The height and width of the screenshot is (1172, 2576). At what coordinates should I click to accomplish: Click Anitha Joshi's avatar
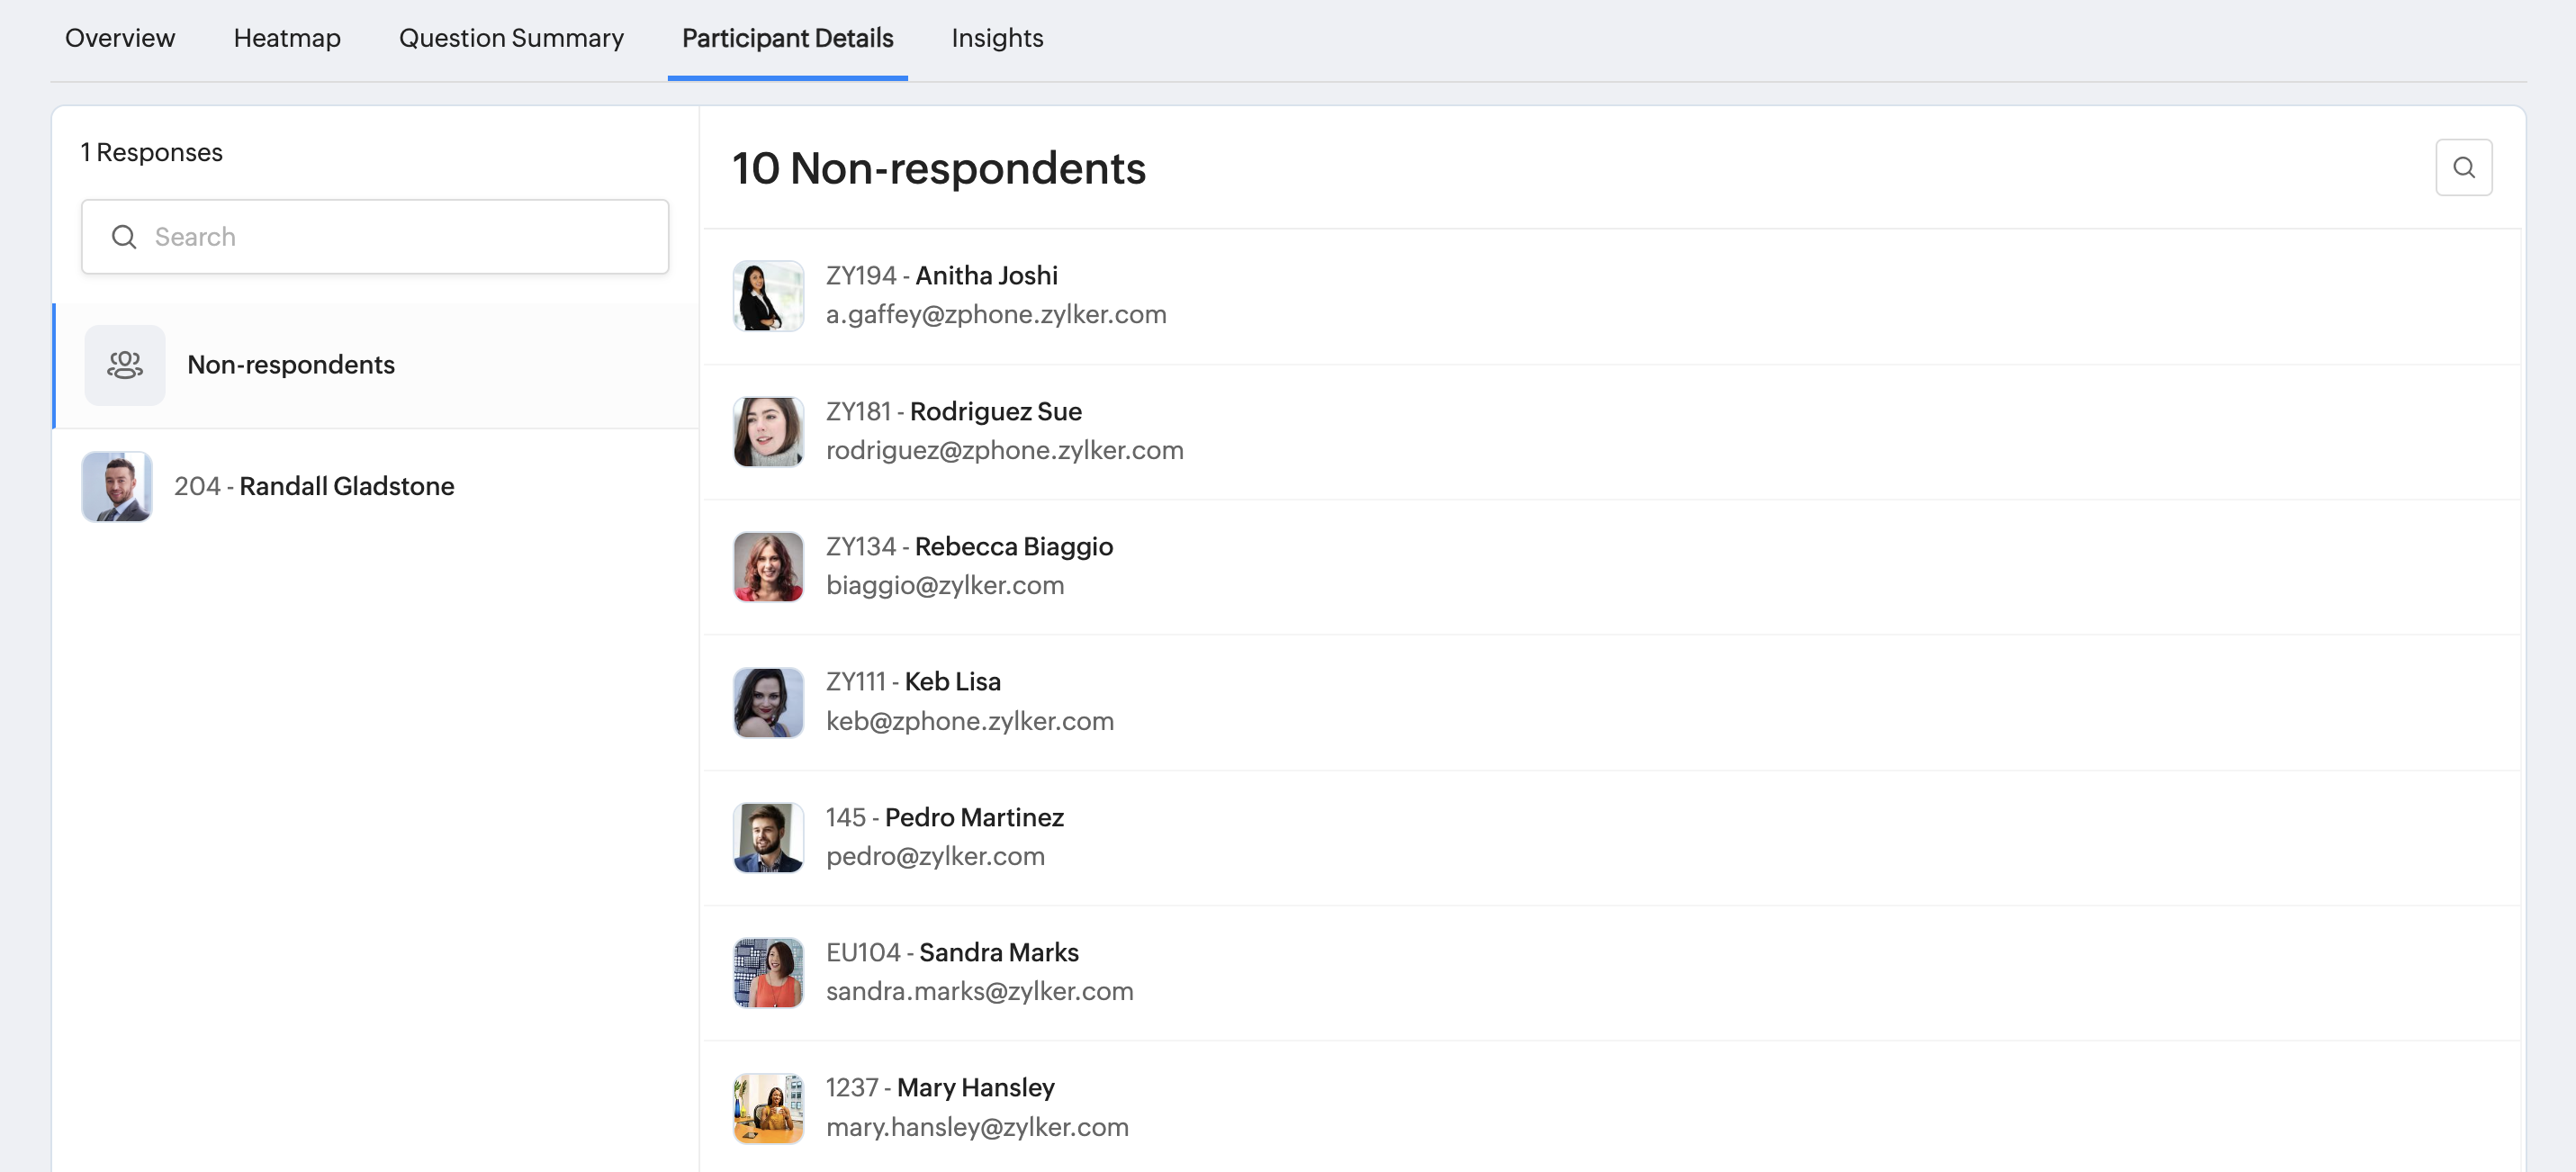[x=768, y=296]
